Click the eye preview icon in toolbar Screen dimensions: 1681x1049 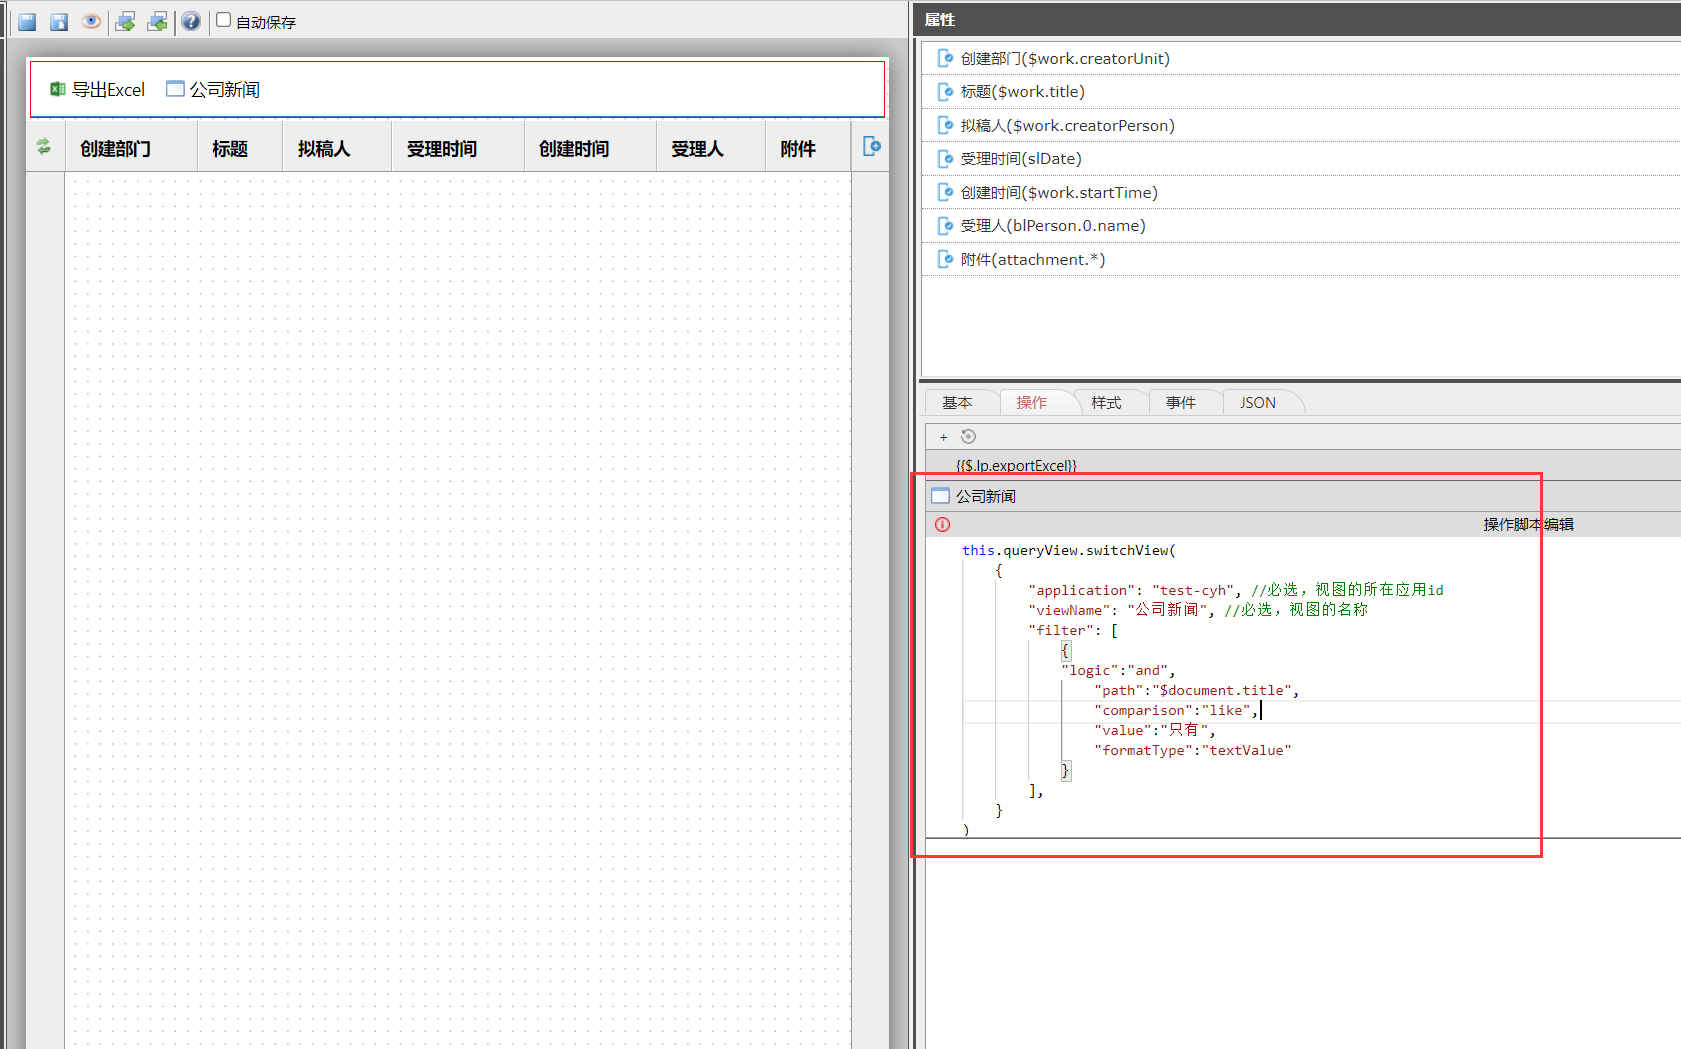point(91,22)
